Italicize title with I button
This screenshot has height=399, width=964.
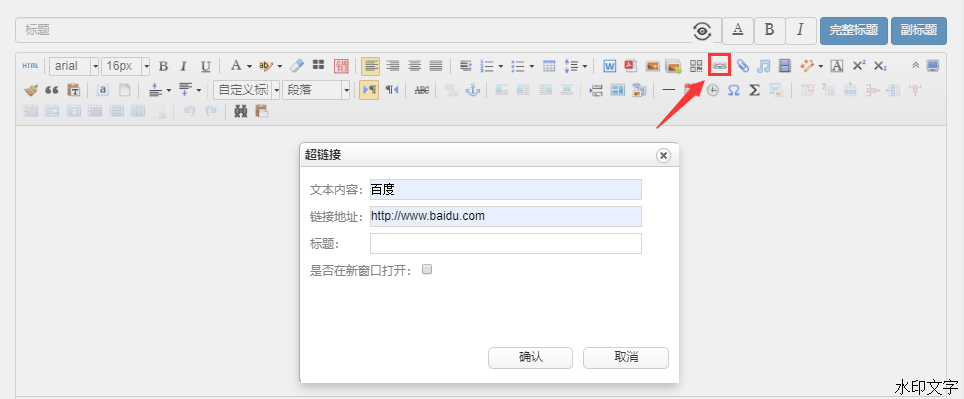click(x=800, y=31)
